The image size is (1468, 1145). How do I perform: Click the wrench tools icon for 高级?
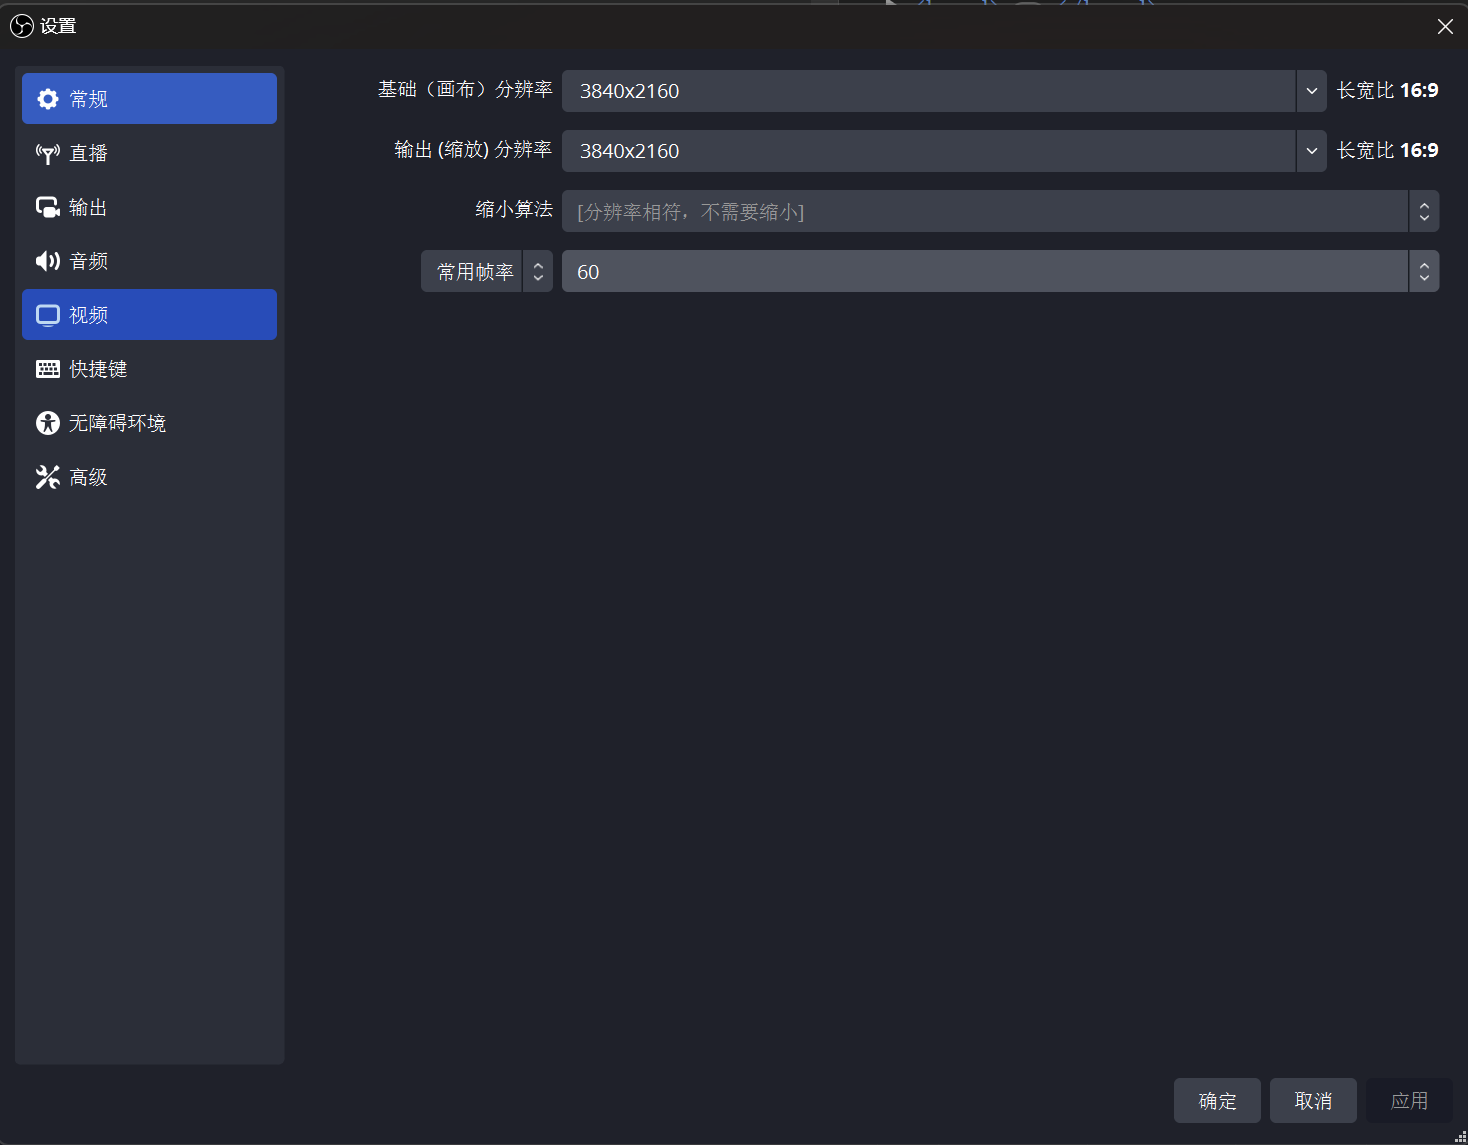coord(47,477)
